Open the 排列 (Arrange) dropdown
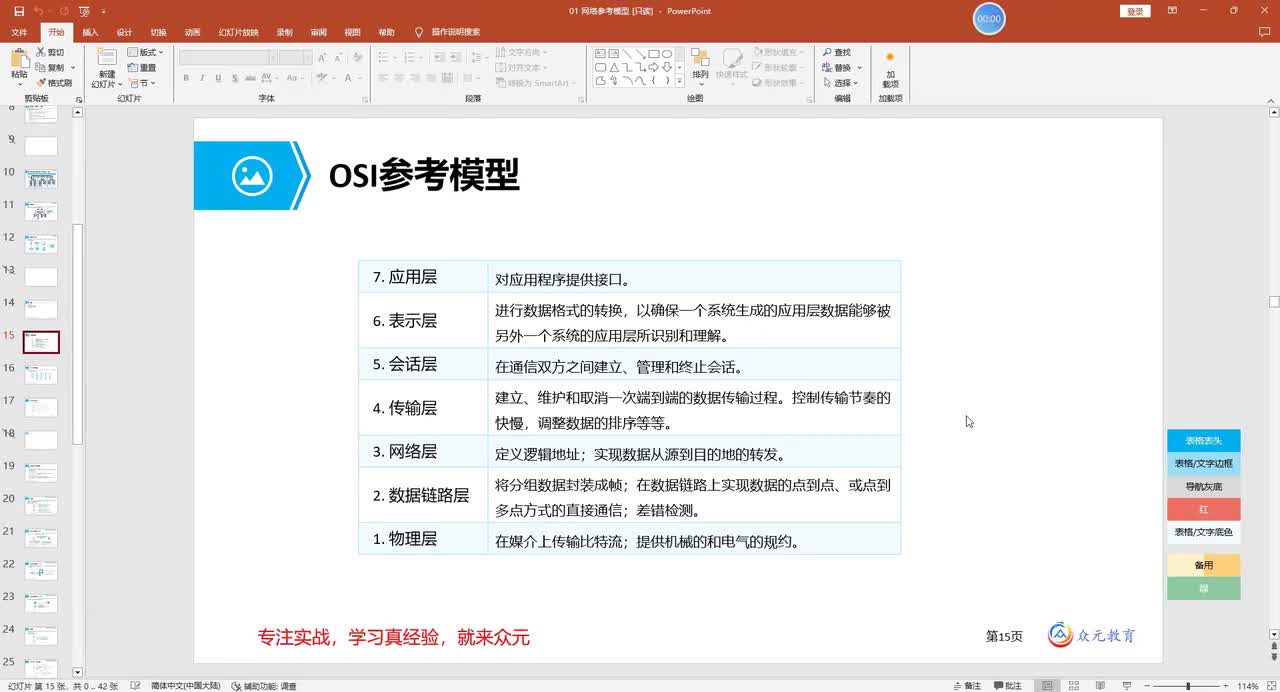1280x692 pixels. click(700, 66)
